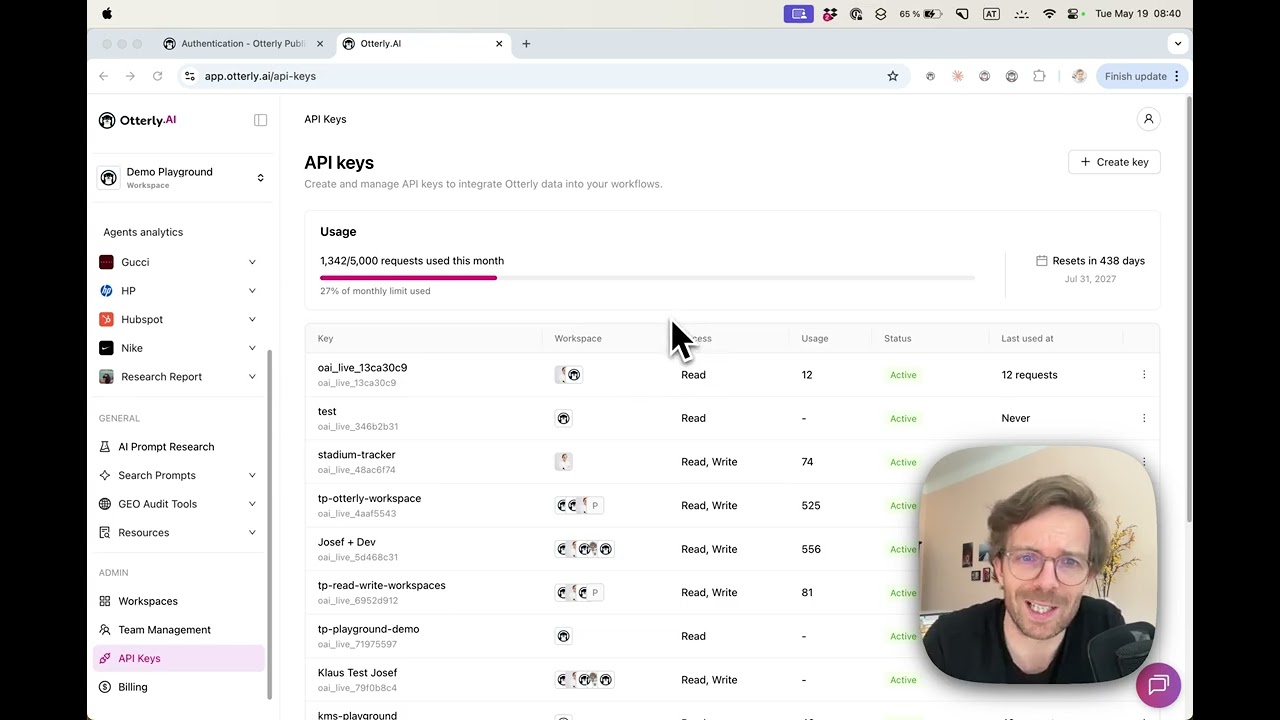Click the tp-playground-demo key name
The width and height of the screenshot is (1280, 720).
pyautogui.click(x=368, y=629)
